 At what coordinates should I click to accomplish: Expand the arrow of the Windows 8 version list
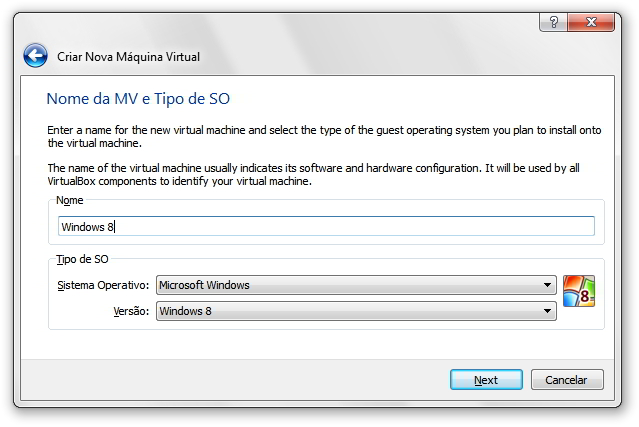(547, 311)
